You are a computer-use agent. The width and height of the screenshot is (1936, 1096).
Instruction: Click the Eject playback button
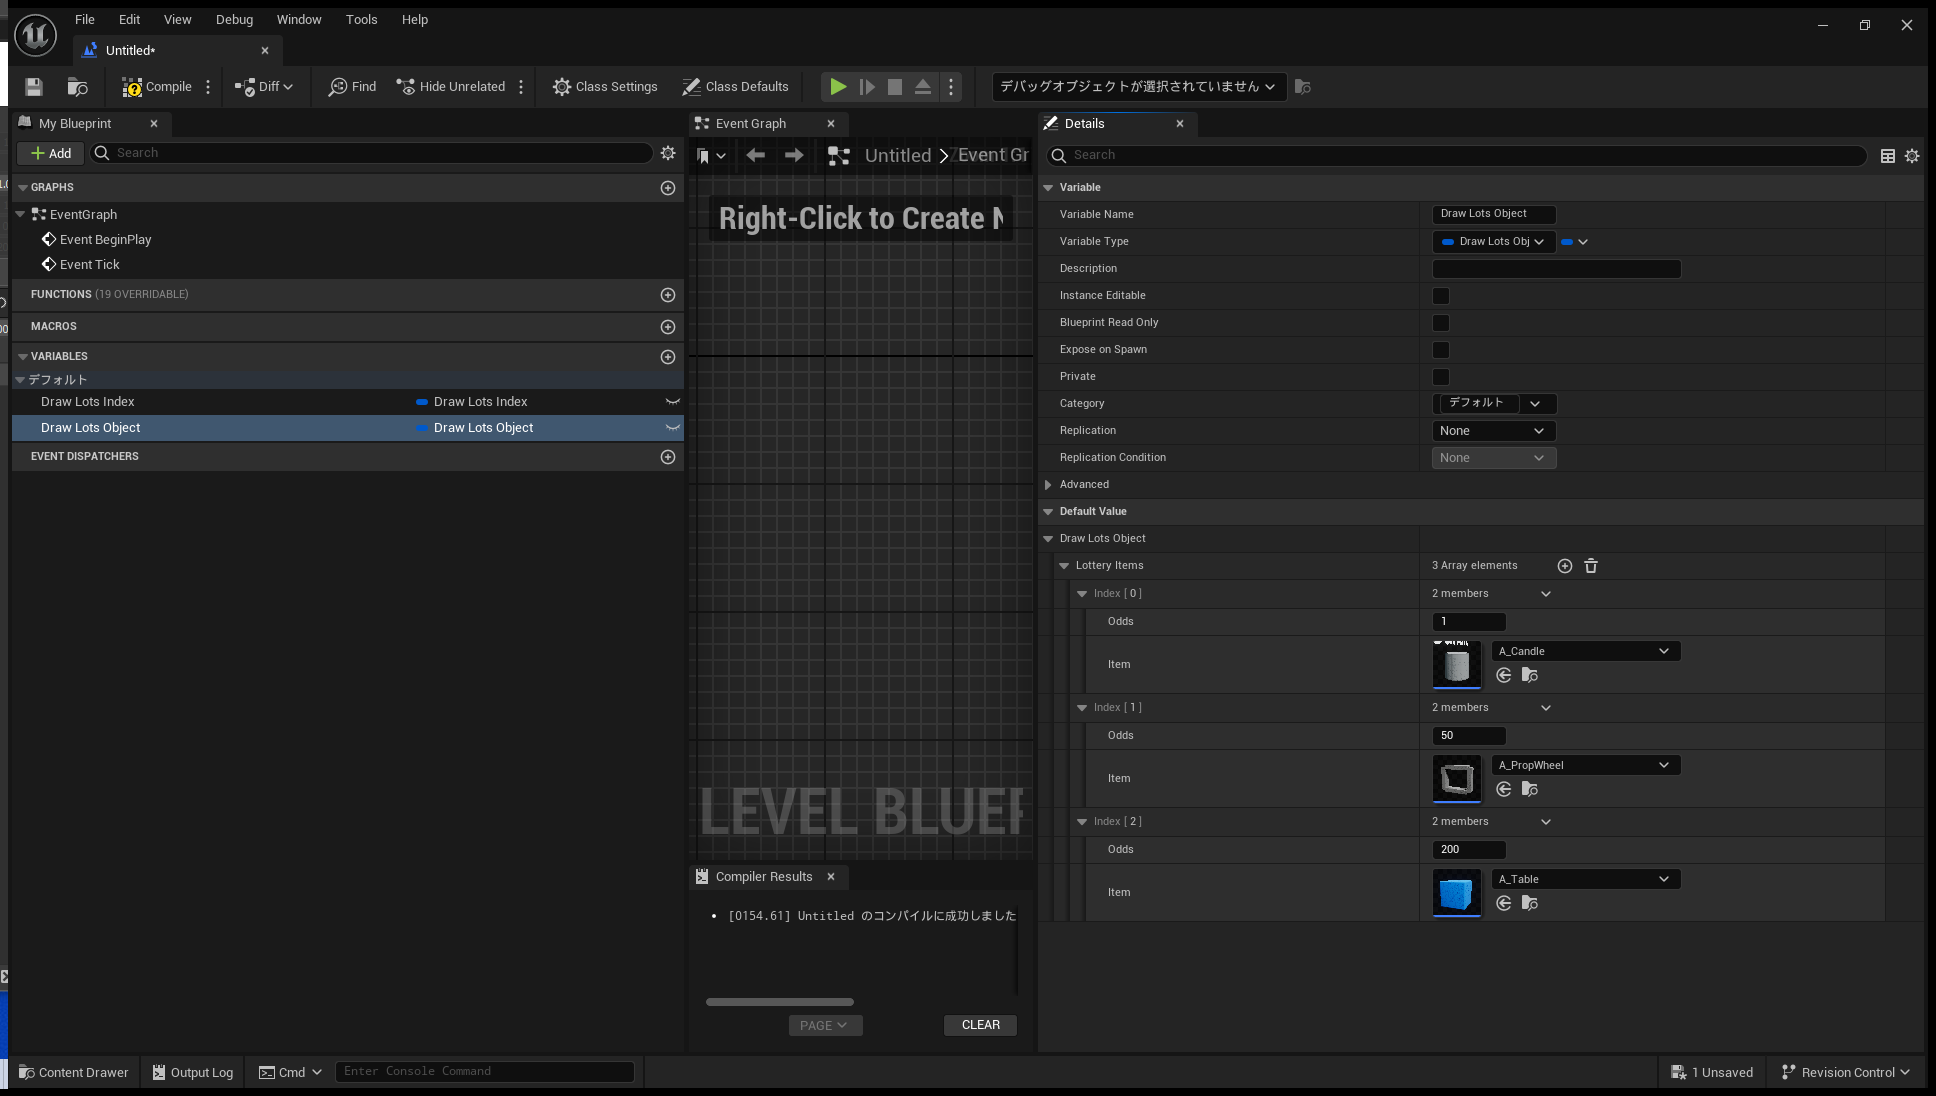coord(923,87)
